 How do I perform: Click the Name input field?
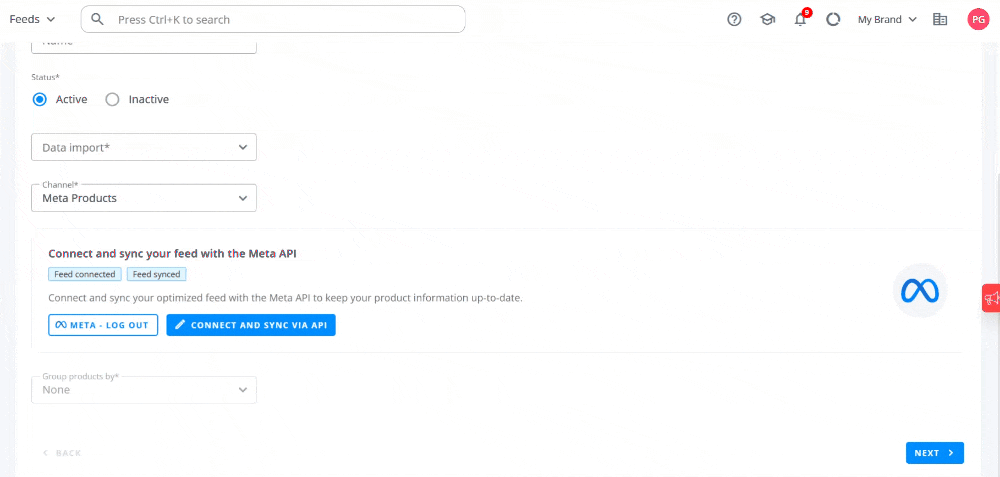tap(144, 47)
